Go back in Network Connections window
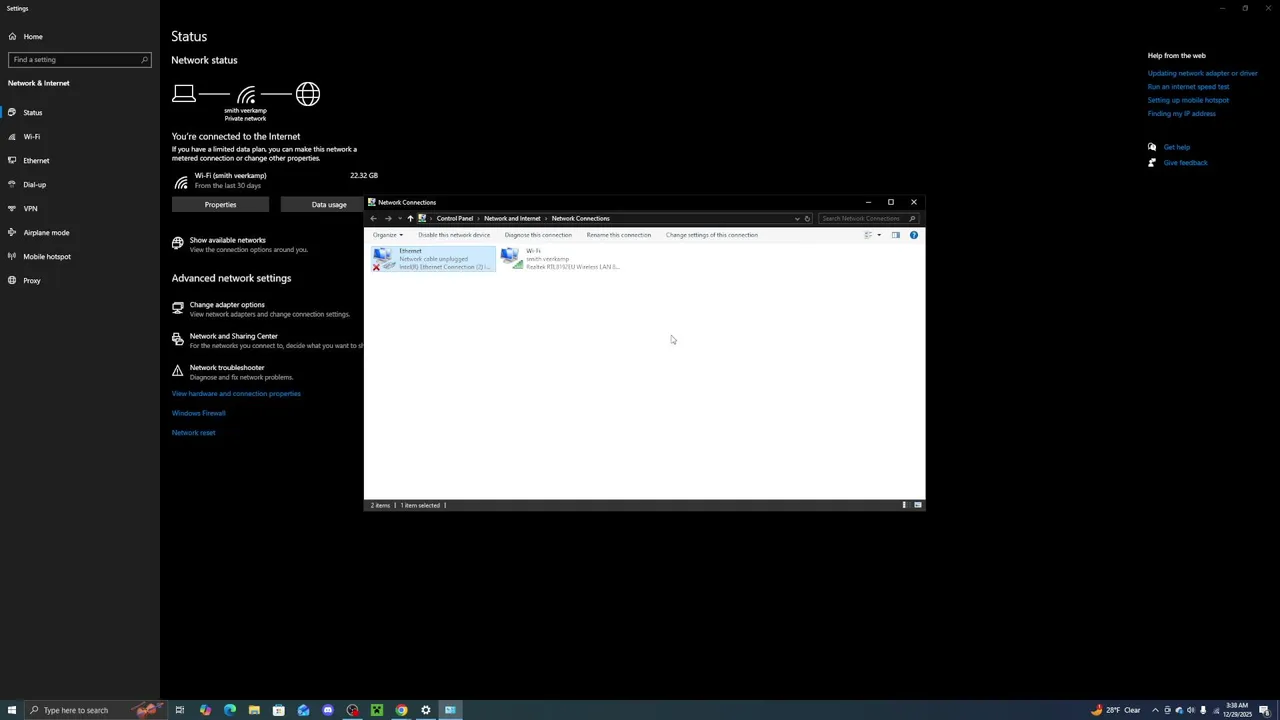The width and height of the screenshot is (1280, 720). pyautogui.click(x=374, y=218)
